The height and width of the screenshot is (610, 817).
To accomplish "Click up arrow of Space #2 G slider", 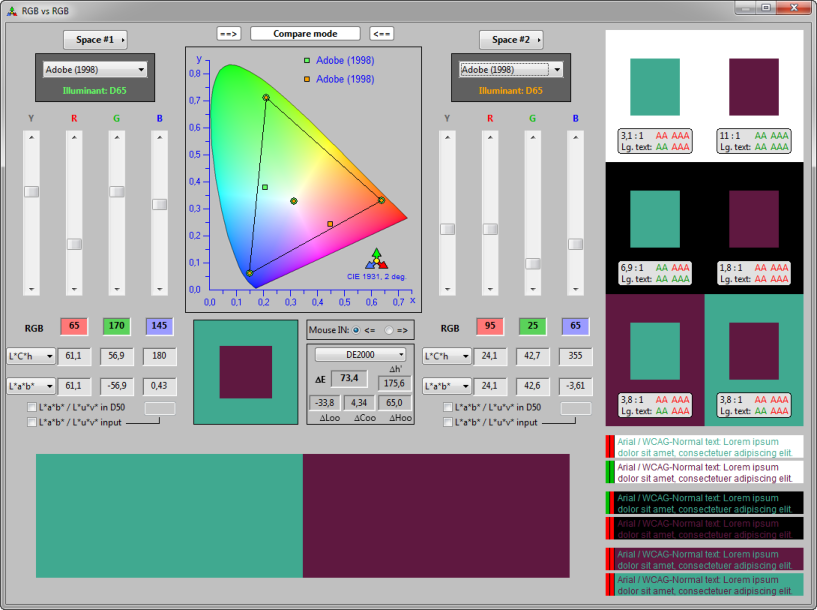I will point(532,138).
